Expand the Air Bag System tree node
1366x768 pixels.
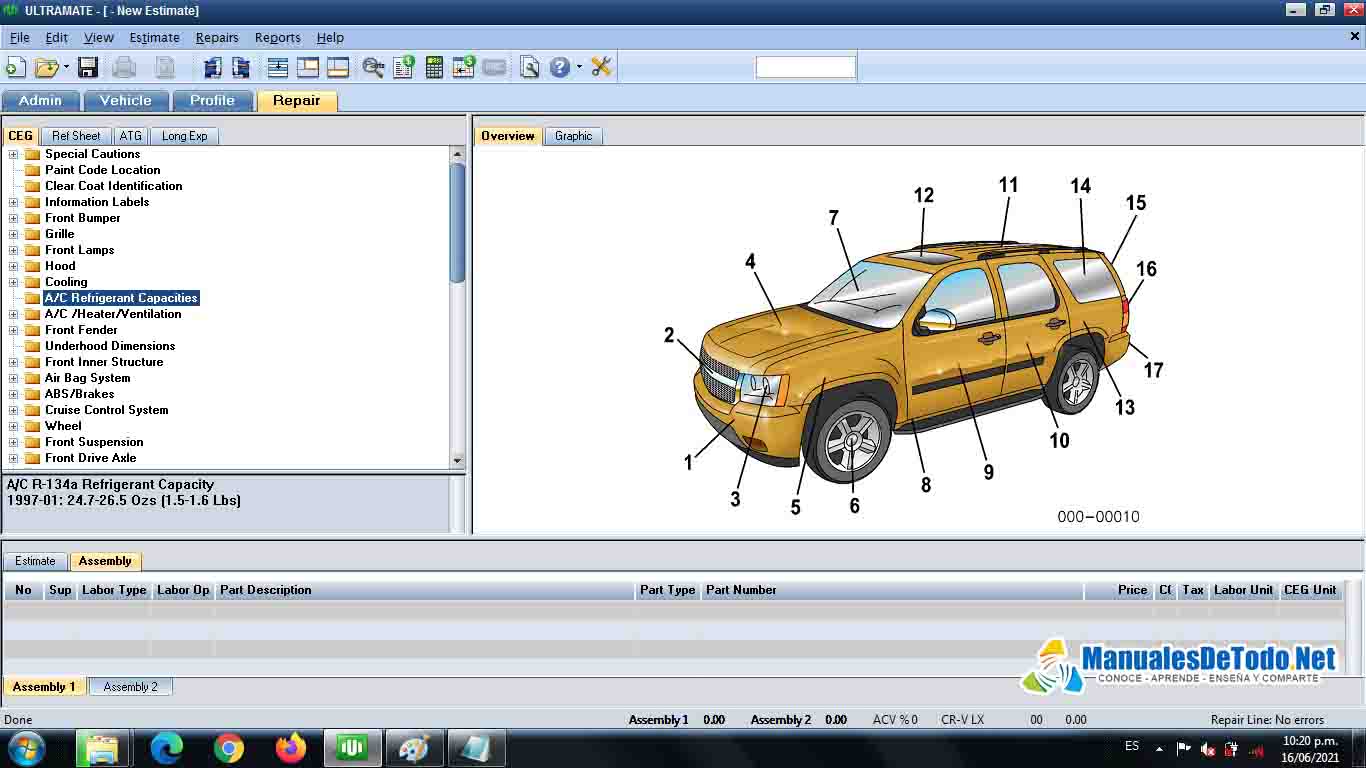point(13,378)
